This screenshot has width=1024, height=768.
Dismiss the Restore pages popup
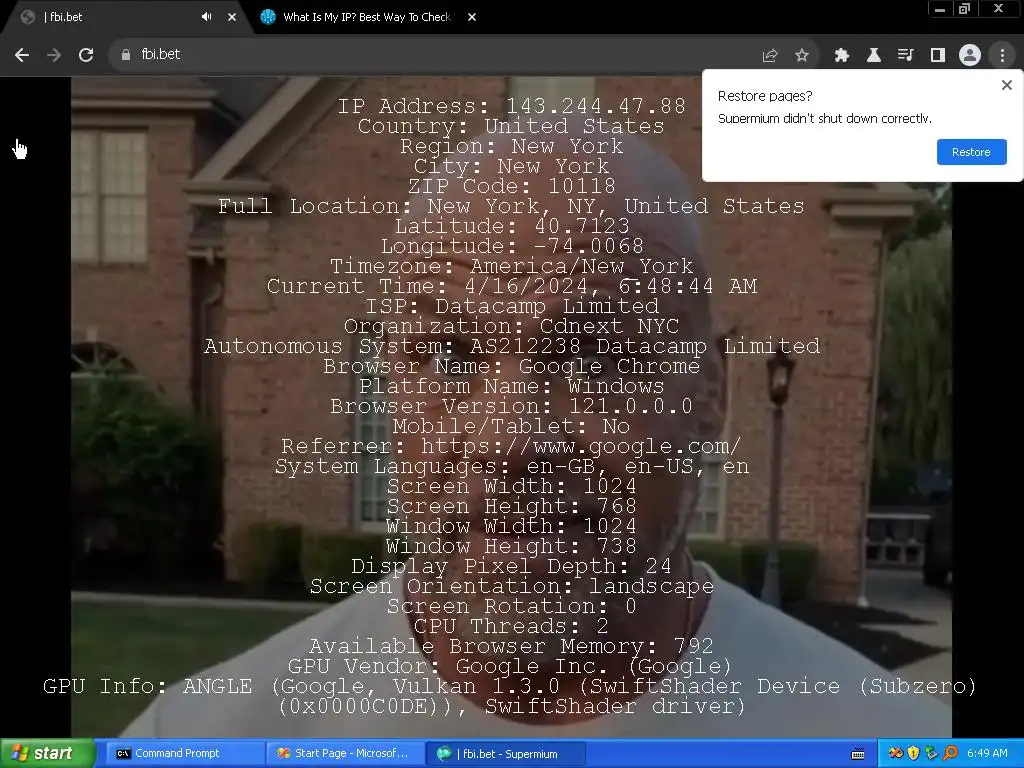pos(1006,85)
